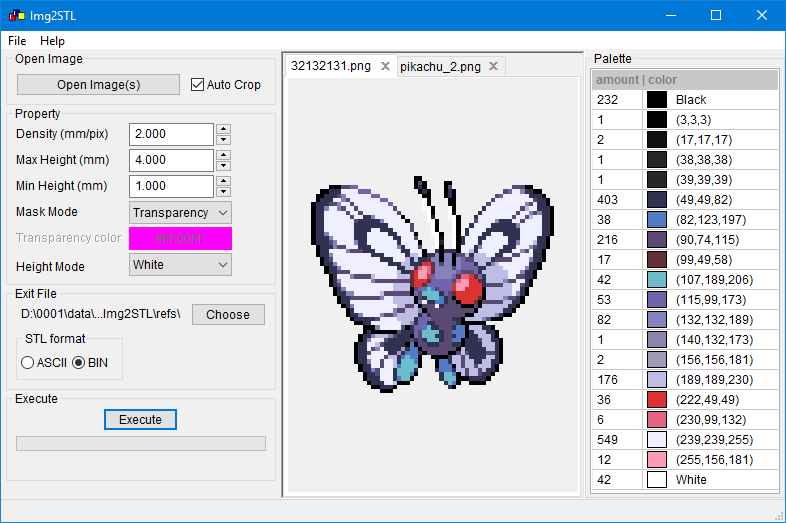This screenshot has height=523, width=786.
Task: Select the (239,239,255) color swatch
Action: 657,440
